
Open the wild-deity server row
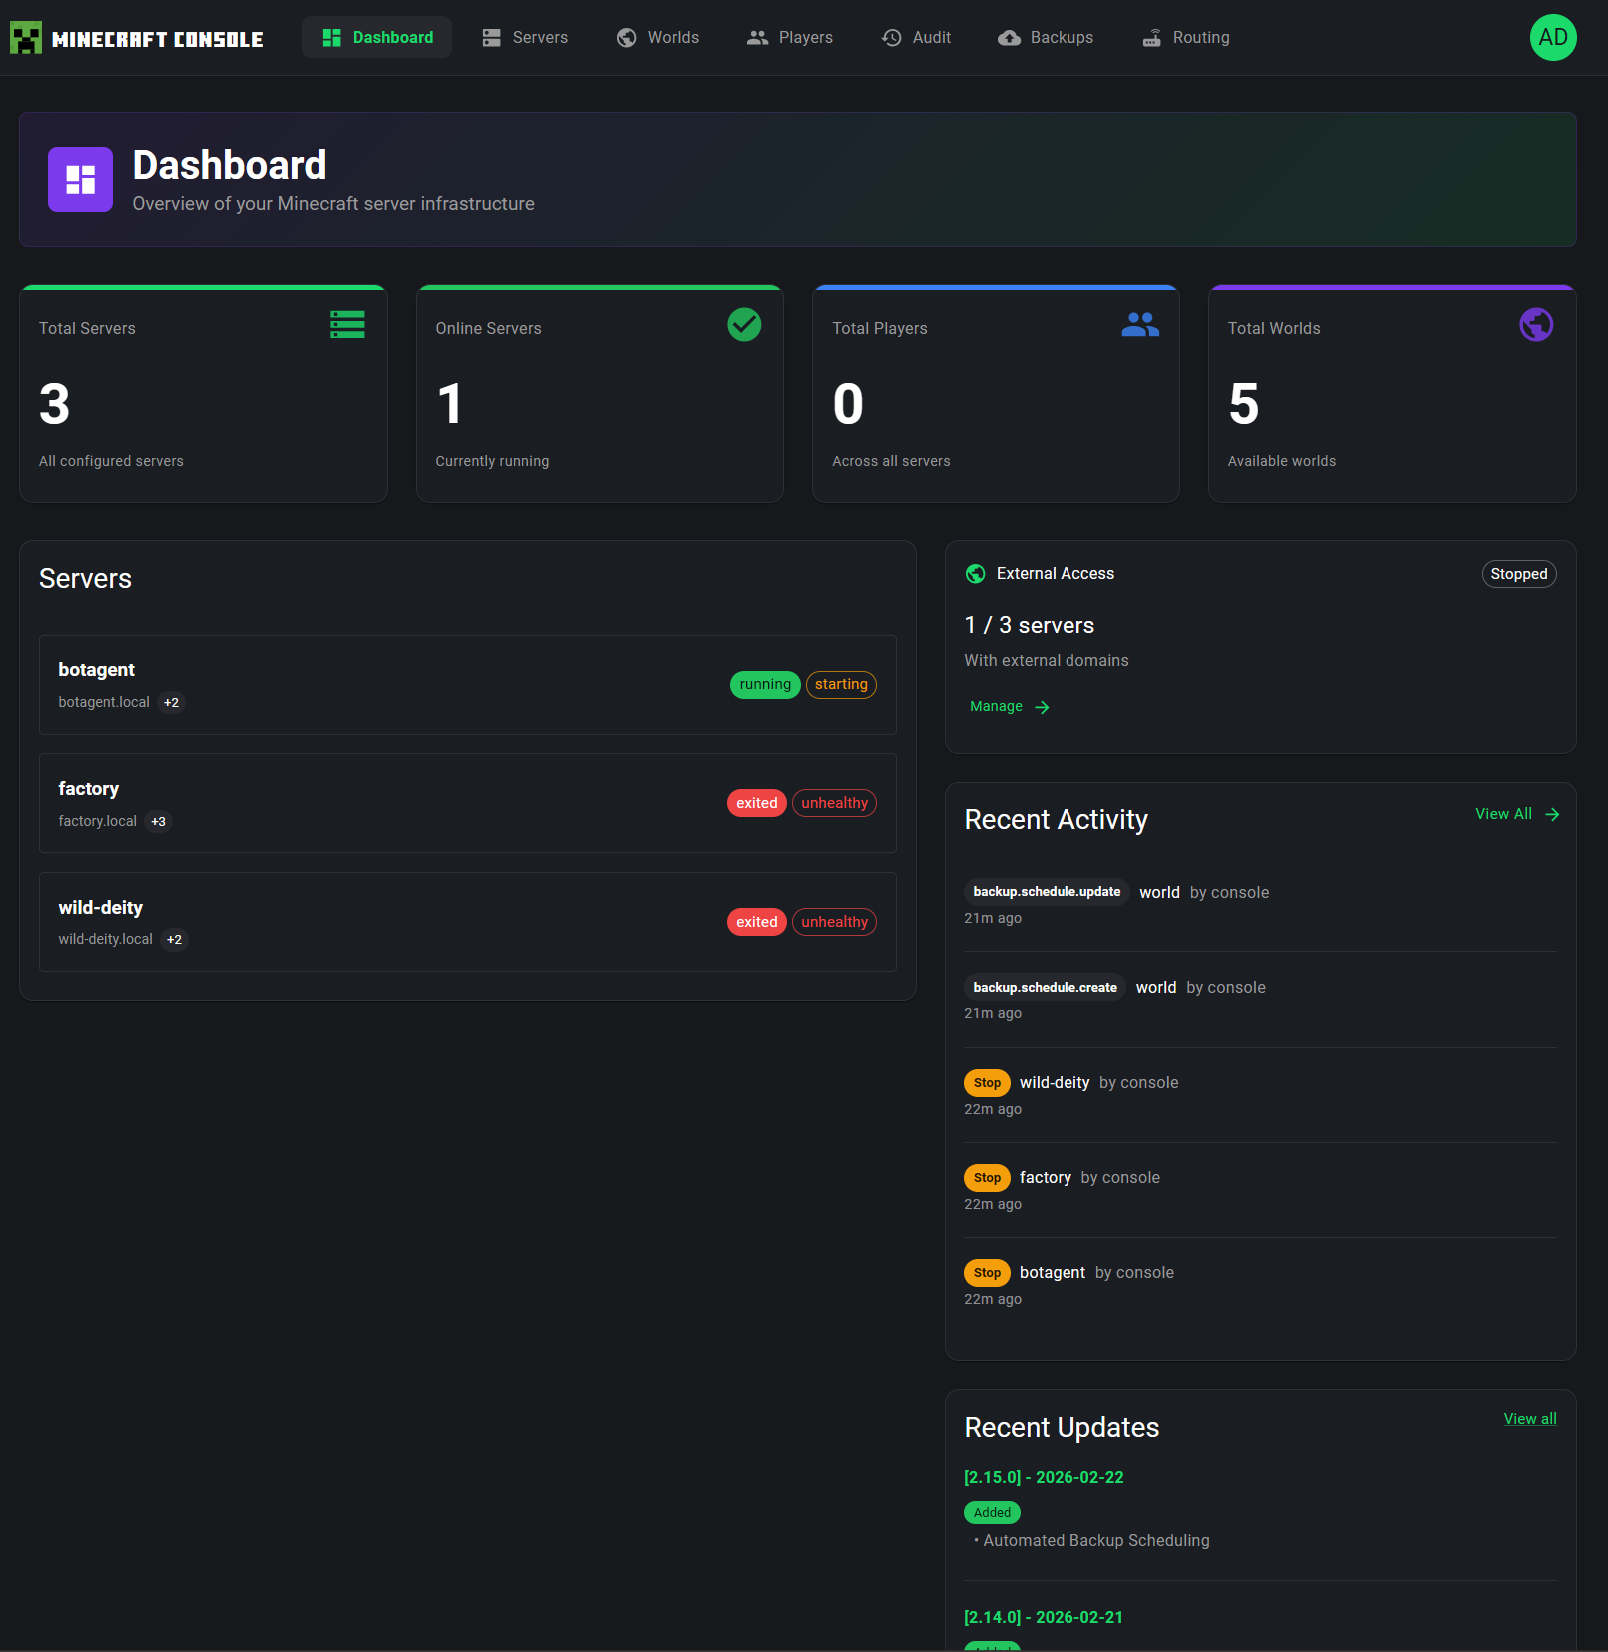click(x=468, y=922)
